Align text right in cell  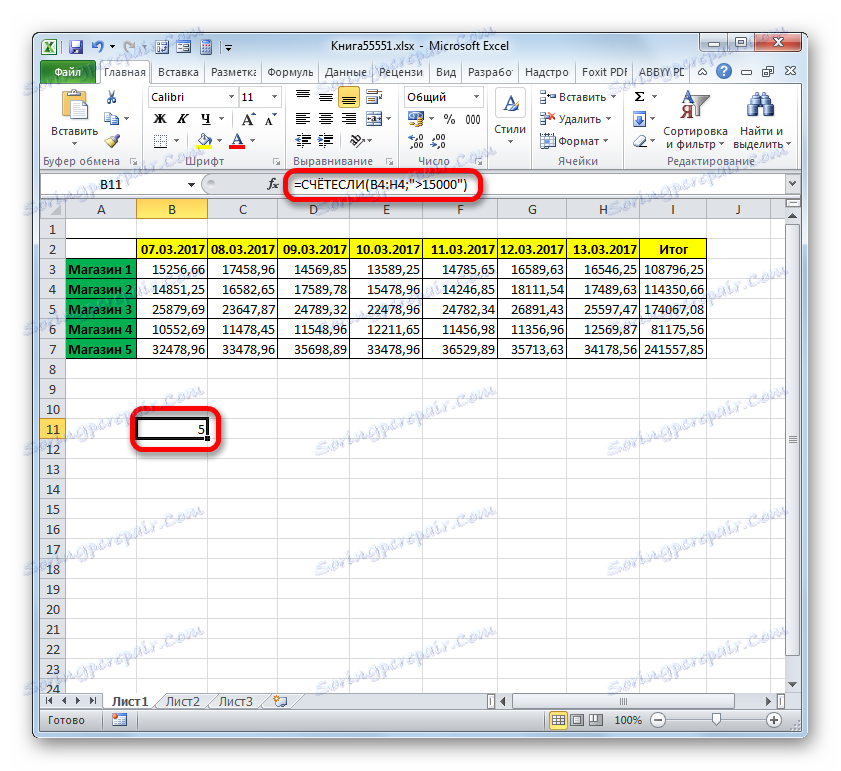349,119
